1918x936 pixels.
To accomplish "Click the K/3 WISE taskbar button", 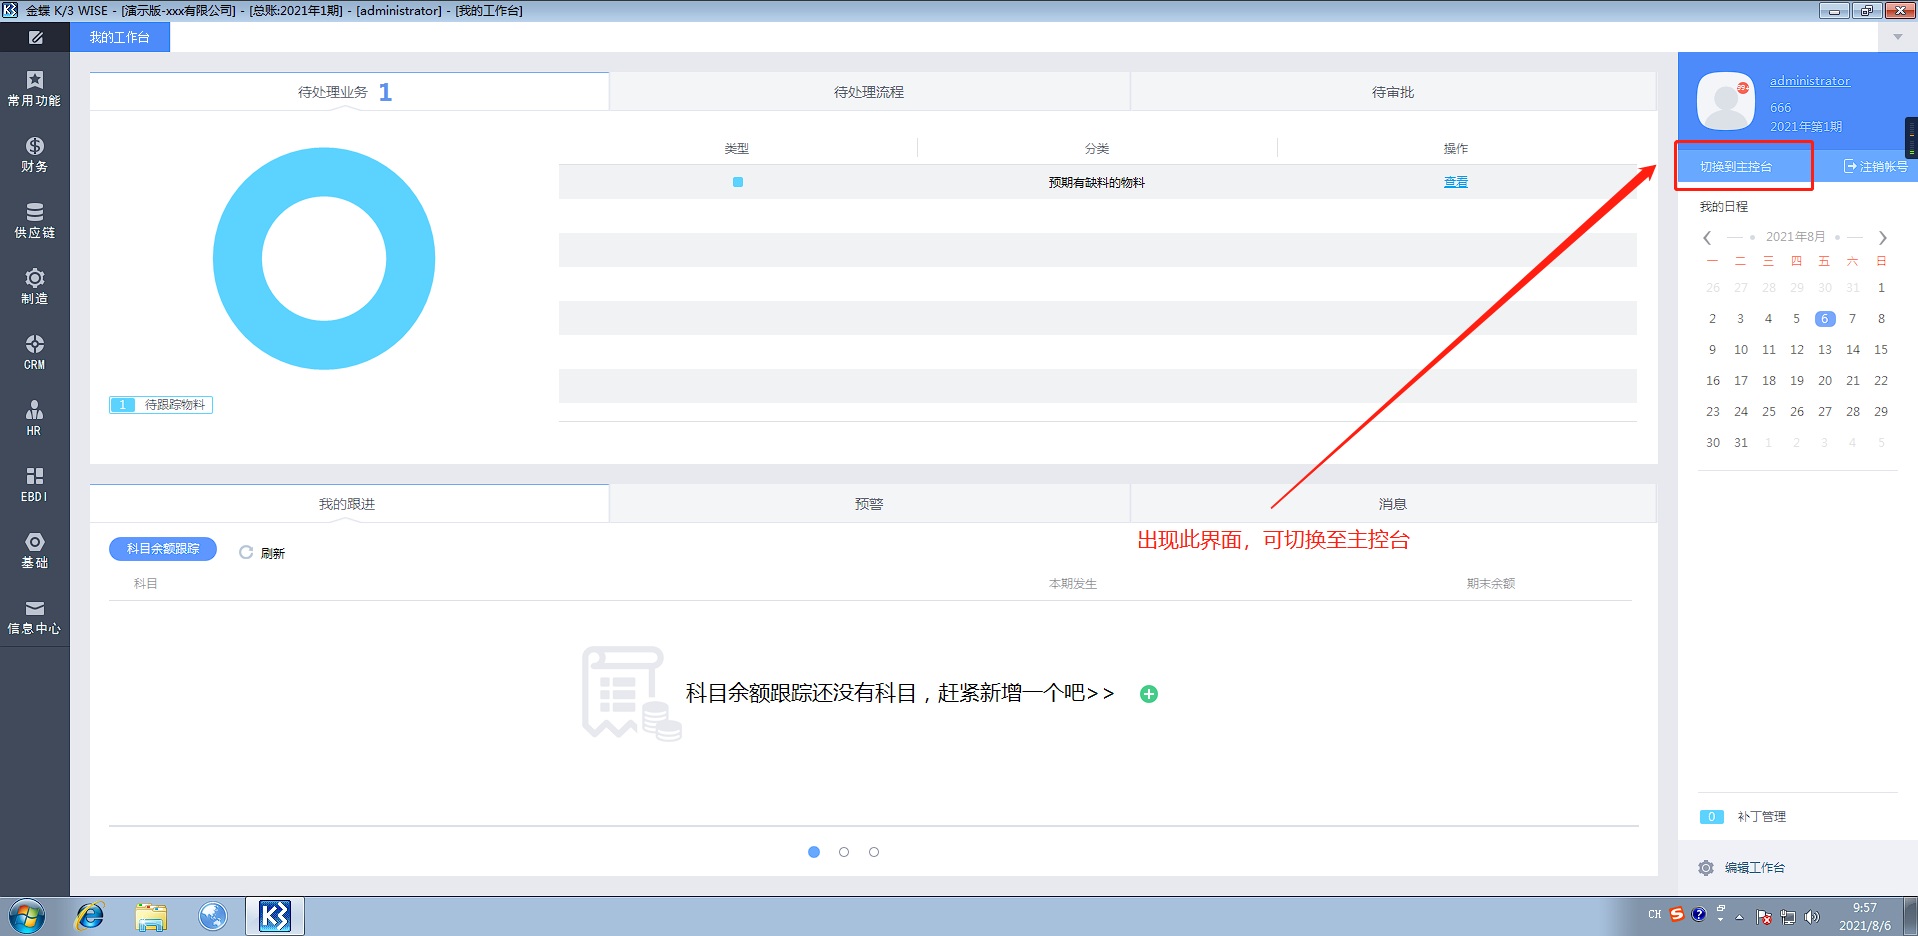I will coord(275,916).
